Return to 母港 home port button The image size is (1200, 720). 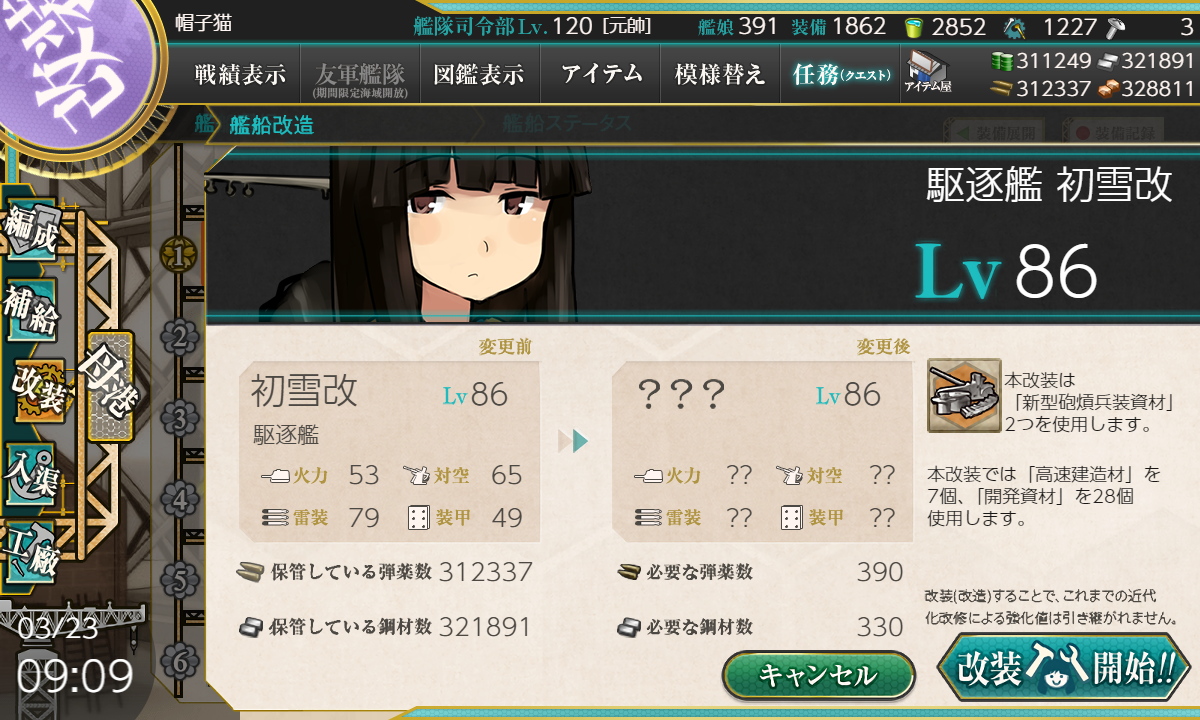coord(110,386)
